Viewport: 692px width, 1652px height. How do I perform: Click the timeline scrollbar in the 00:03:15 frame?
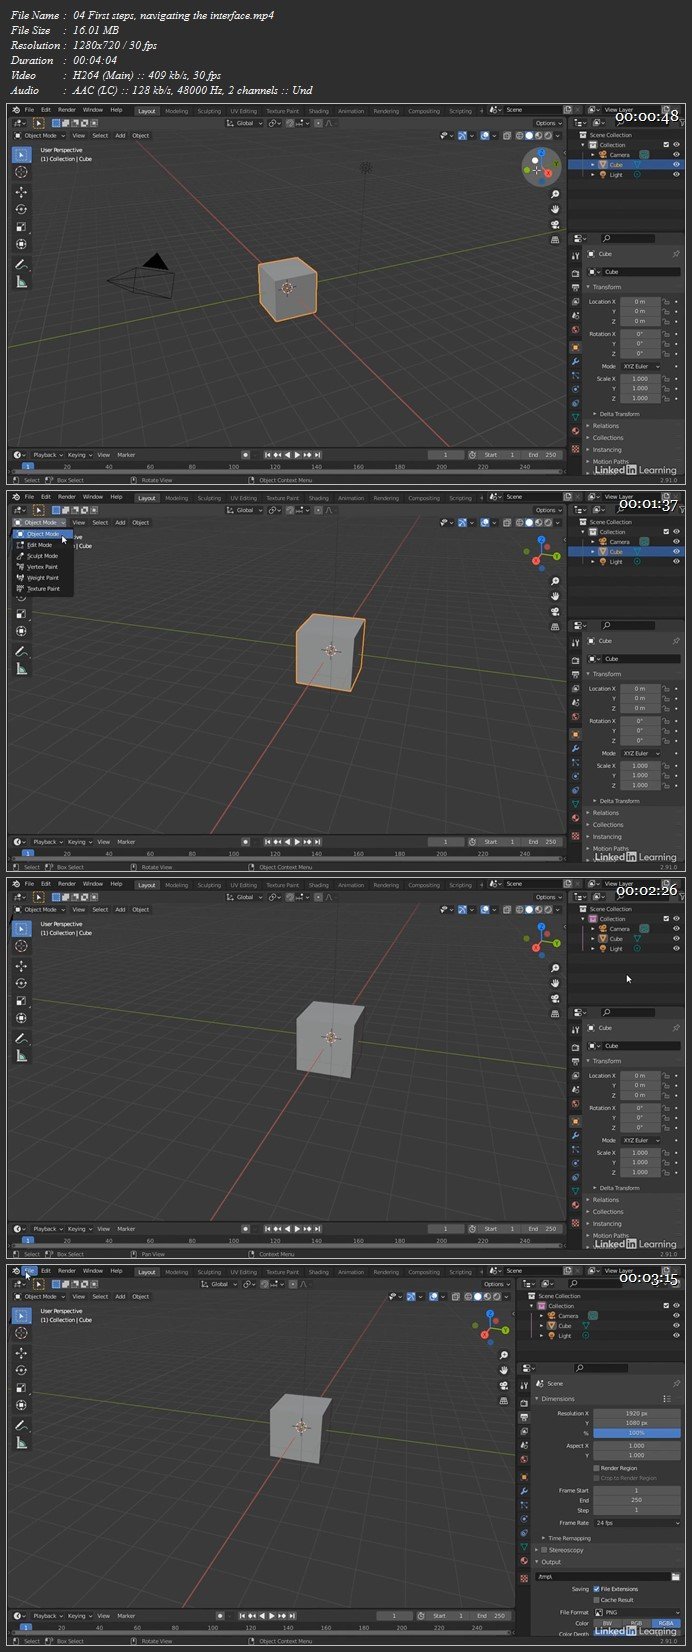pyautogui.click(x=262, y=1633)
